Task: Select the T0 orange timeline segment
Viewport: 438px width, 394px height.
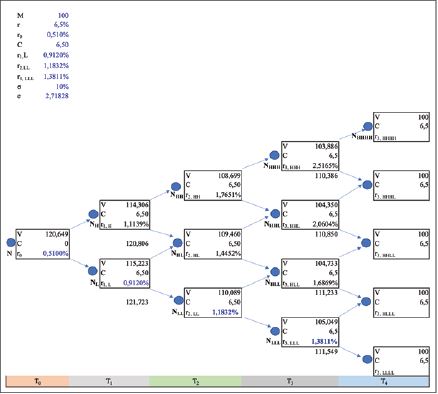Action: click(x=38, y=381)
